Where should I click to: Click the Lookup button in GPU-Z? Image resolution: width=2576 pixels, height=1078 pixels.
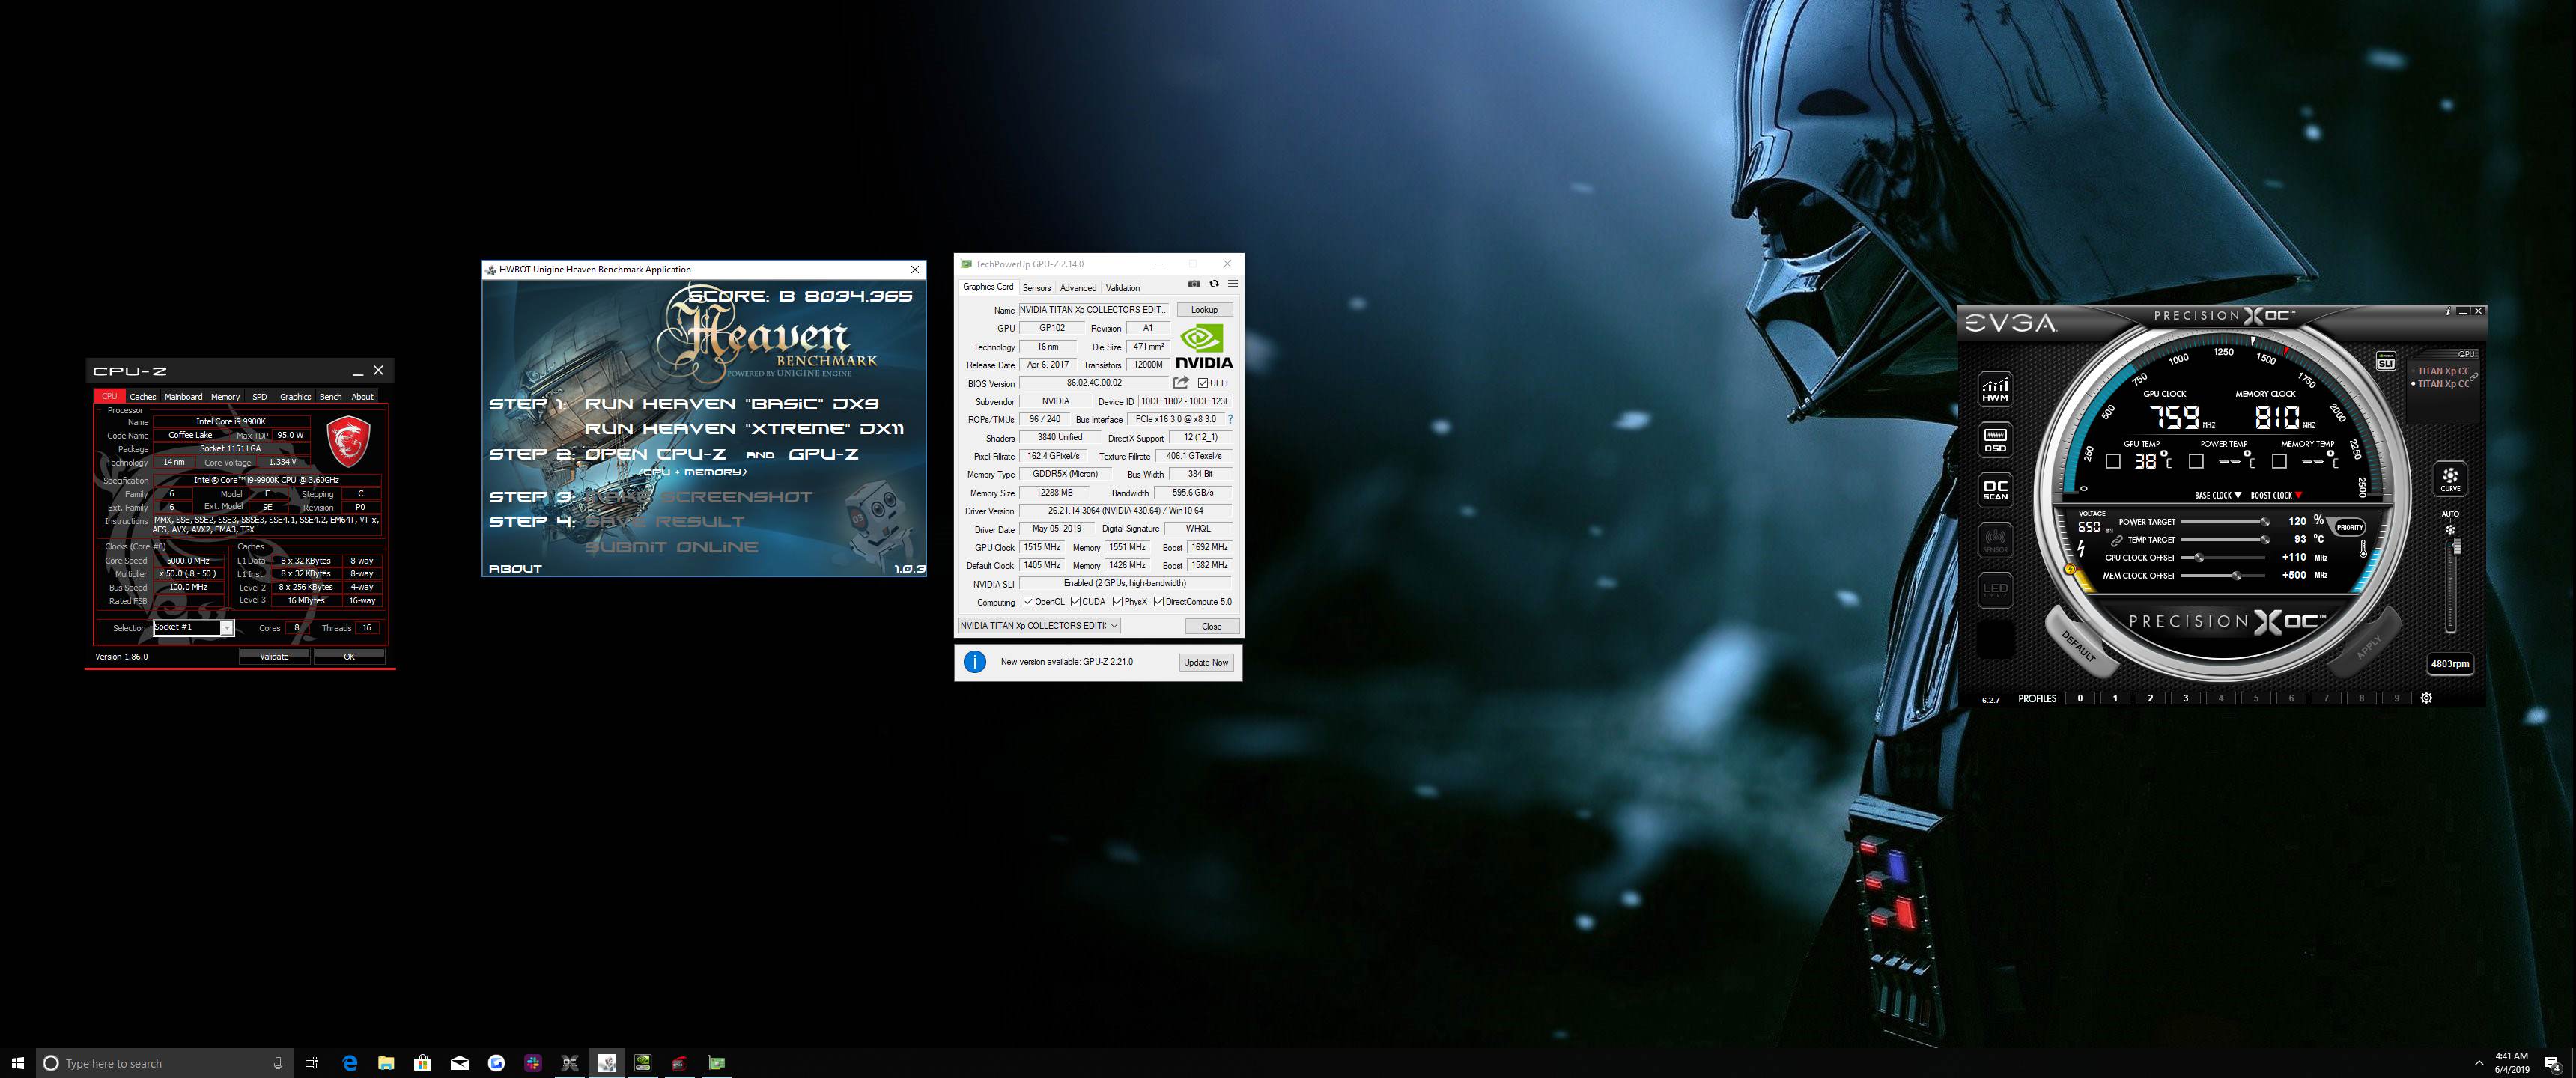click(1204, 310)
